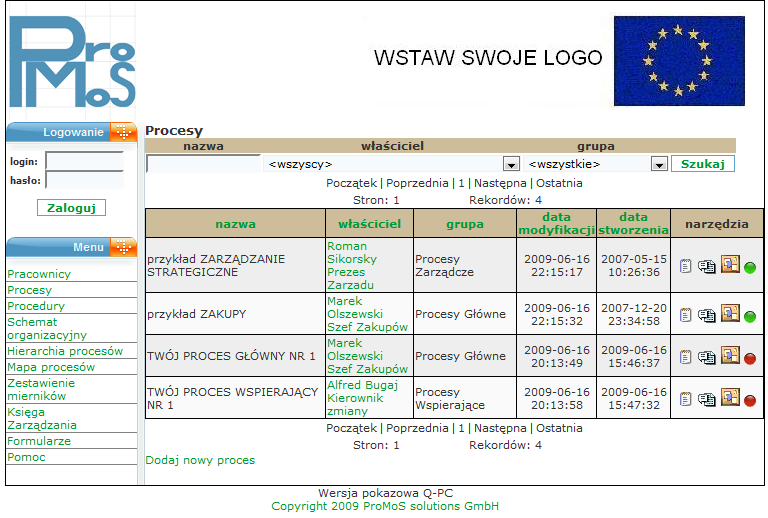Click bottom pagination Początek link
Viewport: 768px width, 518px height.
(352, 428)
